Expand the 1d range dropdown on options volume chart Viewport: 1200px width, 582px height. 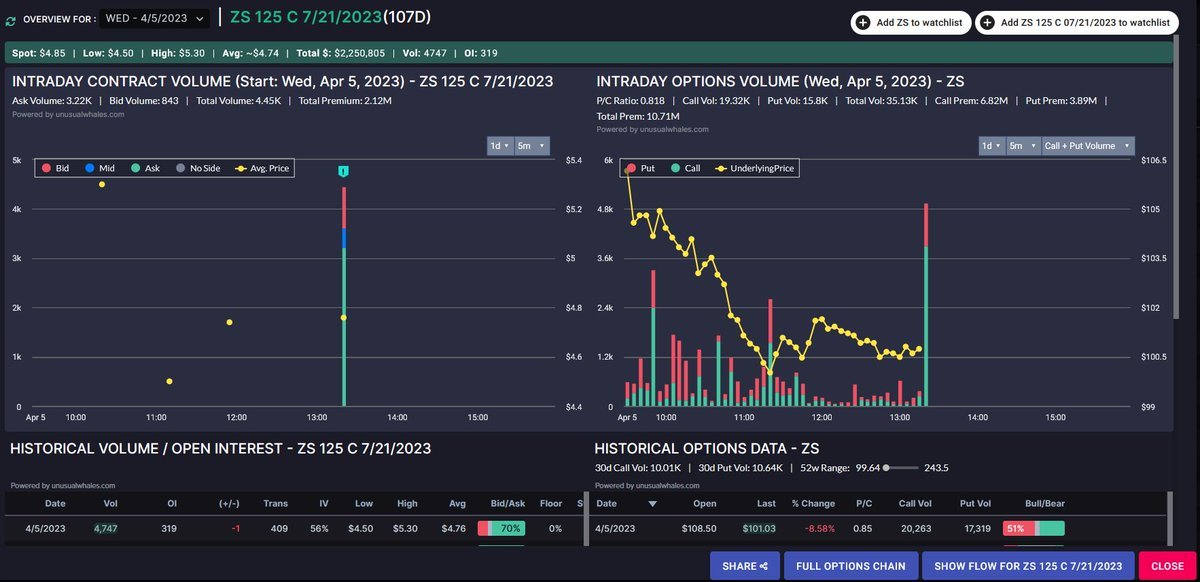[989, 146]
